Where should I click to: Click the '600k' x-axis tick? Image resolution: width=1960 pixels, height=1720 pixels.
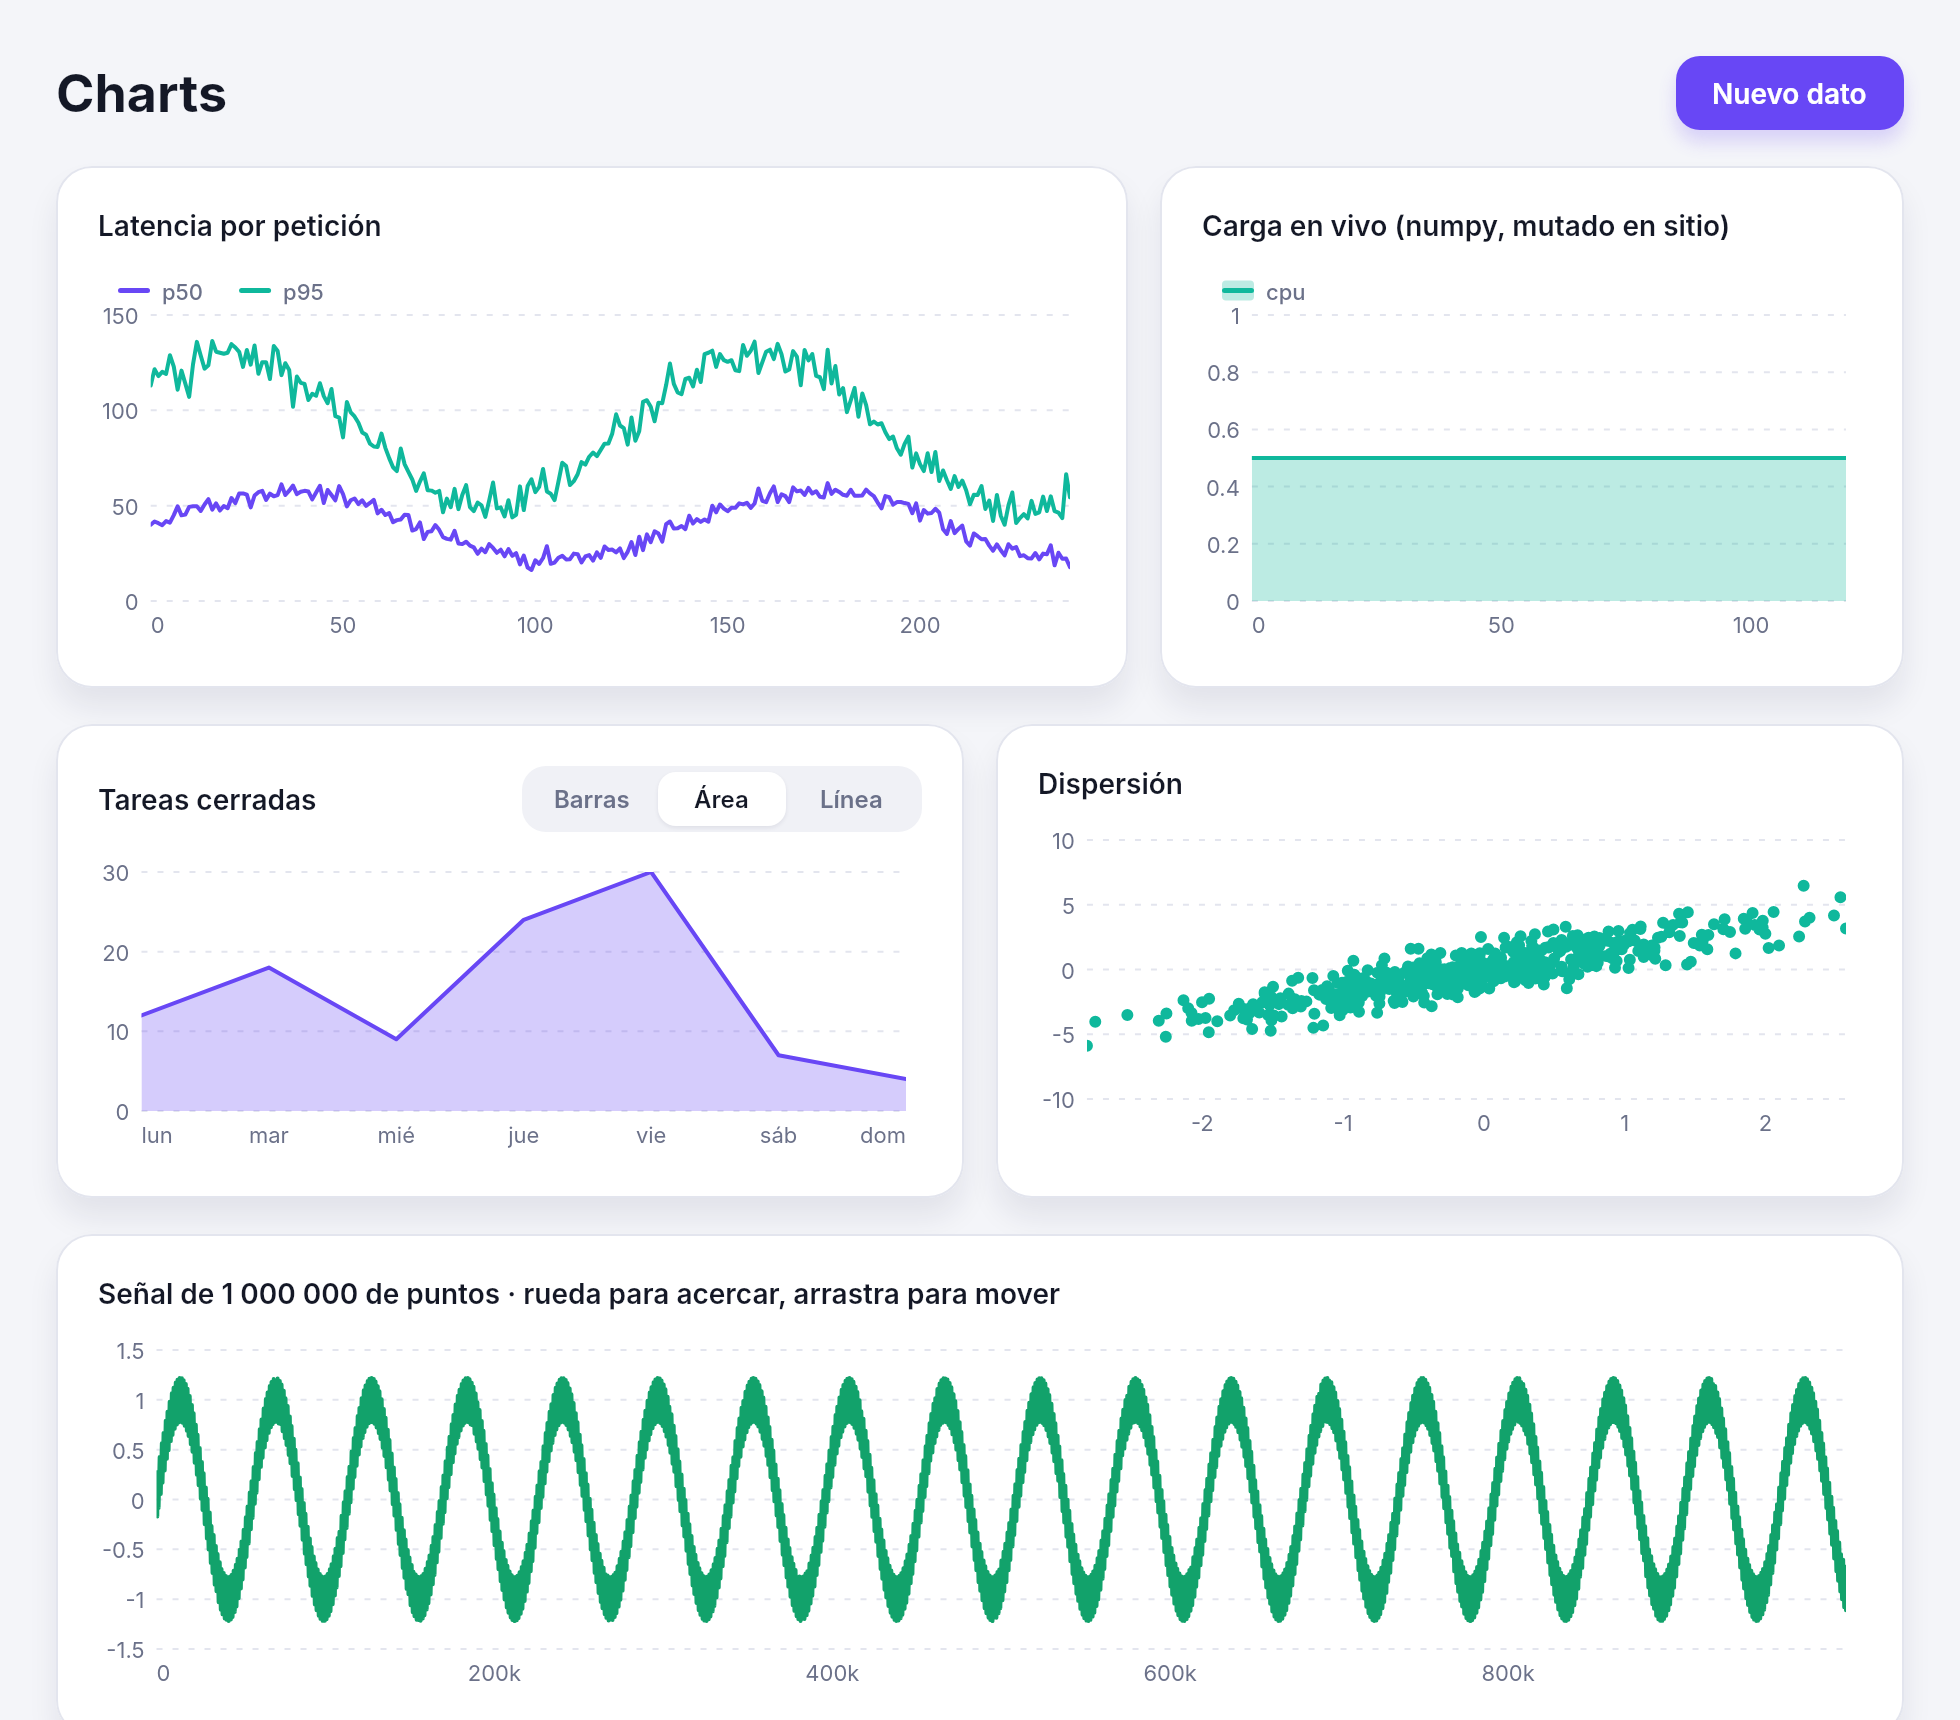(1170, 1673)
